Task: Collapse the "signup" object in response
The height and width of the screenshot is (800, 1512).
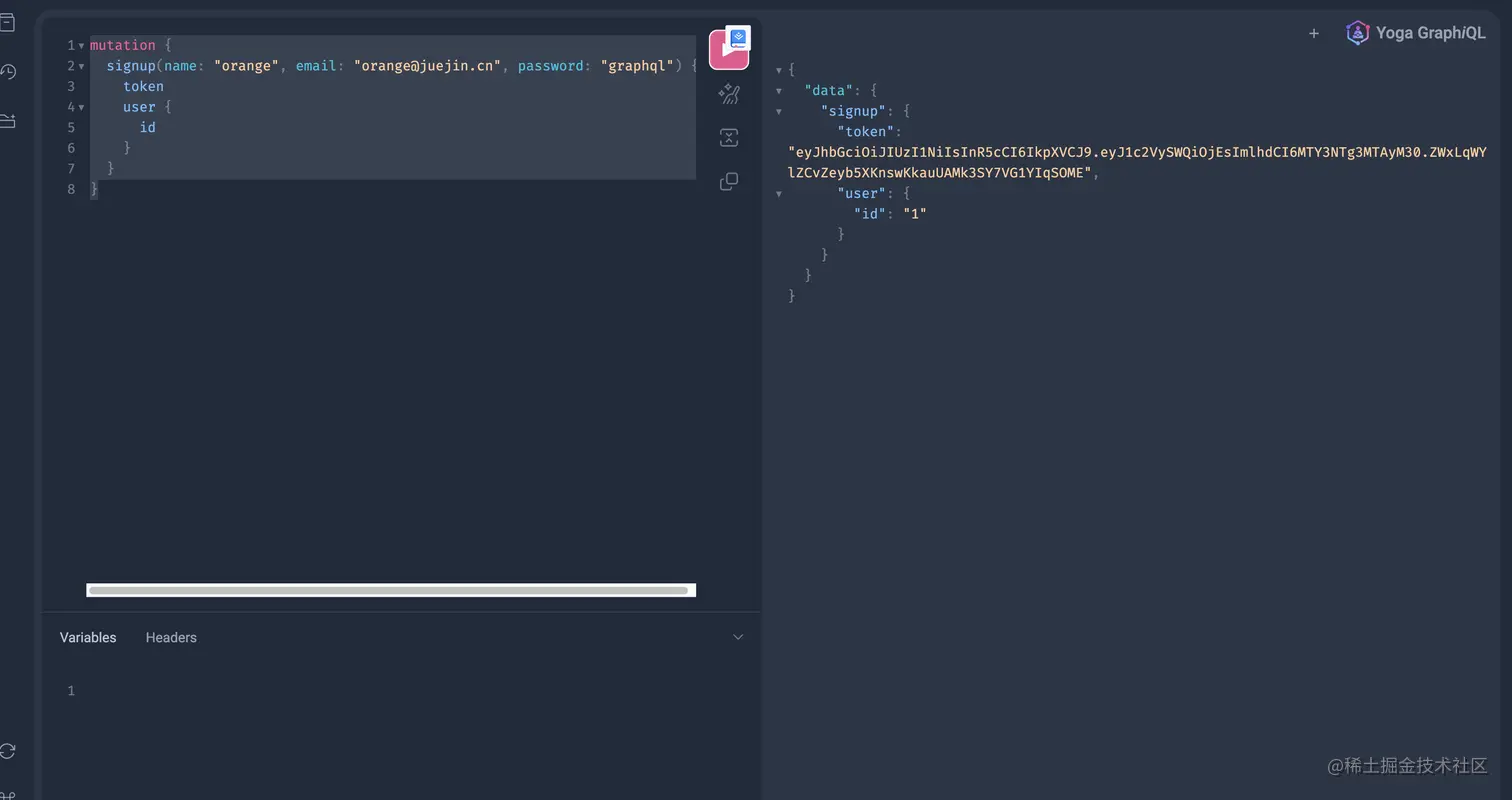Action: 779,111
